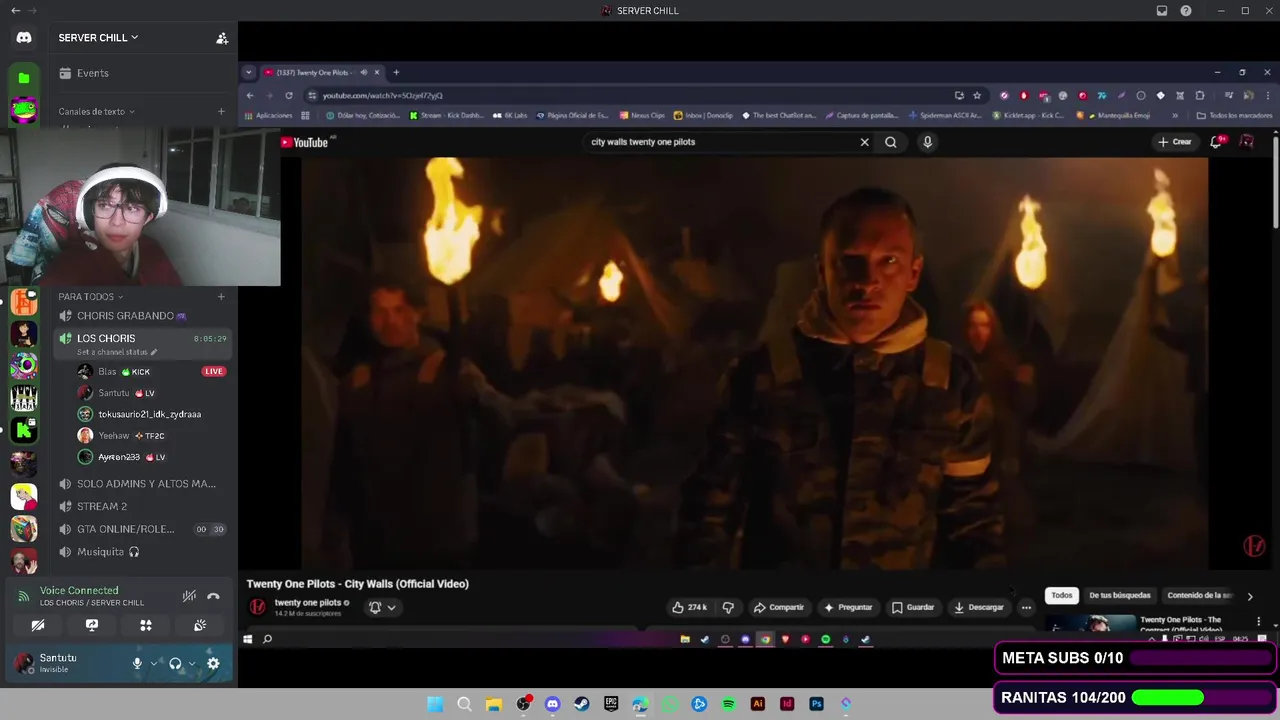
Task: Join Musiquita voice channel
Action: pyautogui.click(x=100, y=552)
